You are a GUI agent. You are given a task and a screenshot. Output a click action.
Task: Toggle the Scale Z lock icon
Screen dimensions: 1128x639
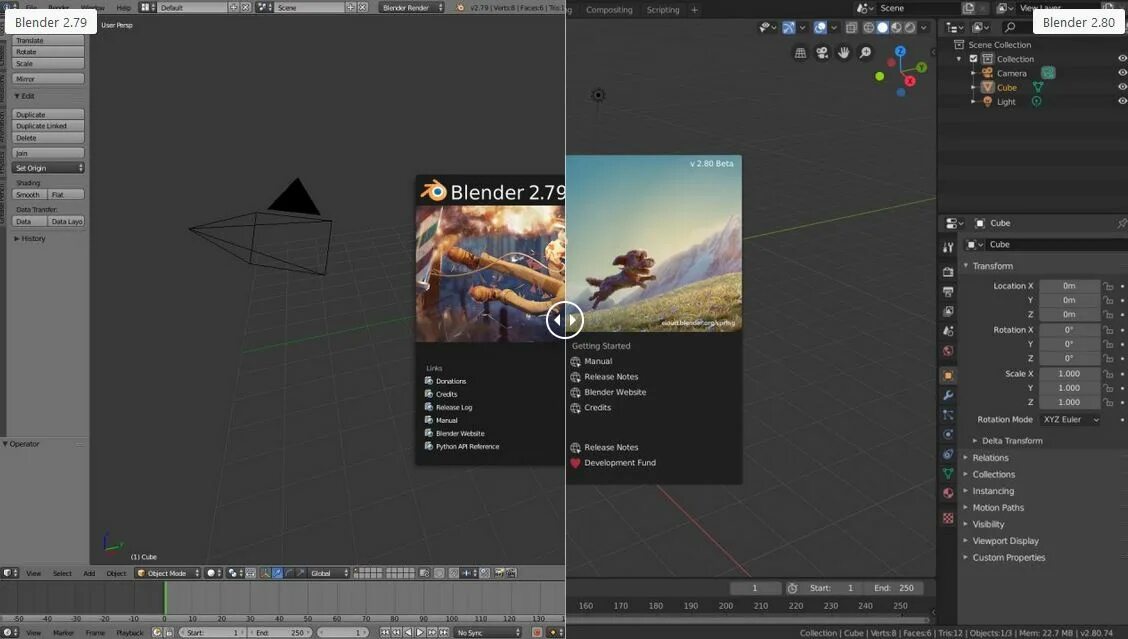point(1109,402)
